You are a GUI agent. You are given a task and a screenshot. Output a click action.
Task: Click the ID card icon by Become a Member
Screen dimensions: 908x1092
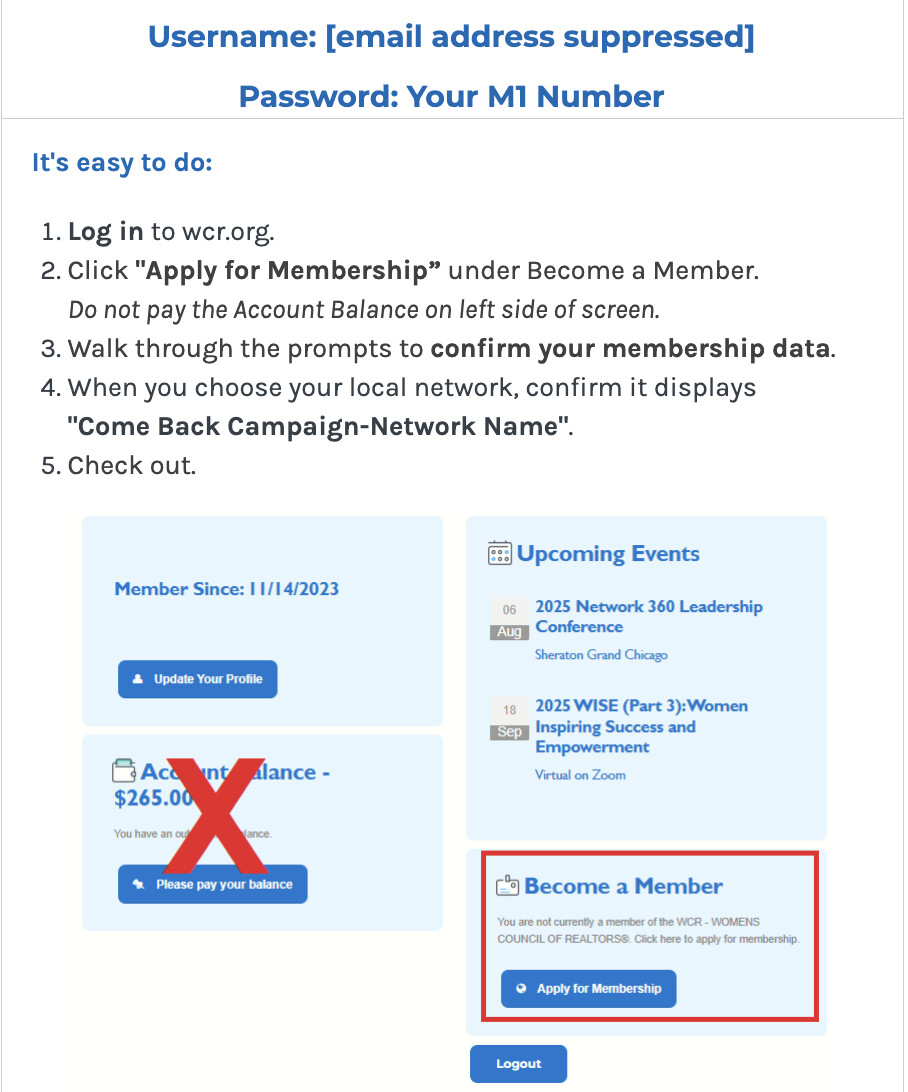point(508,886)
